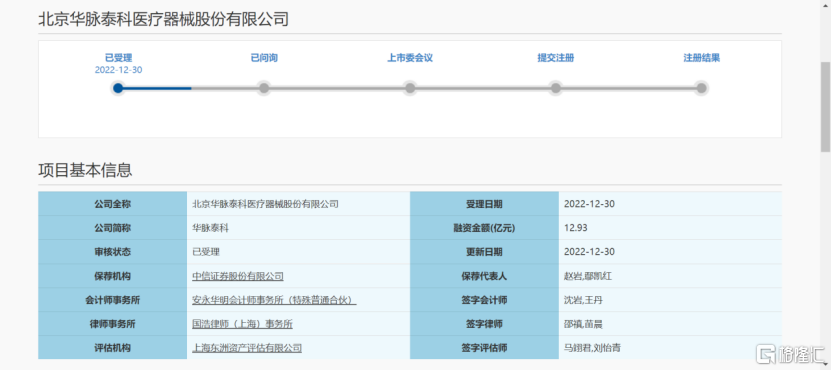Open the 中信证券股份有限公司 sponsor link

click(238, 276)
